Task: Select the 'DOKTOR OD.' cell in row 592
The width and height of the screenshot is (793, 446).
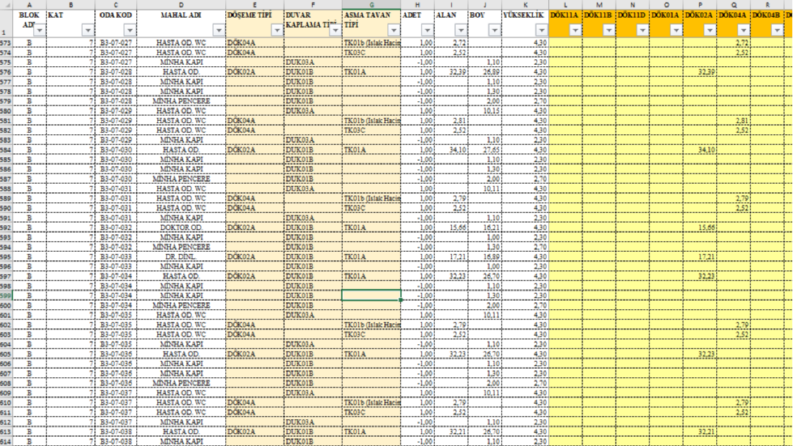Action: click(181, 228)
